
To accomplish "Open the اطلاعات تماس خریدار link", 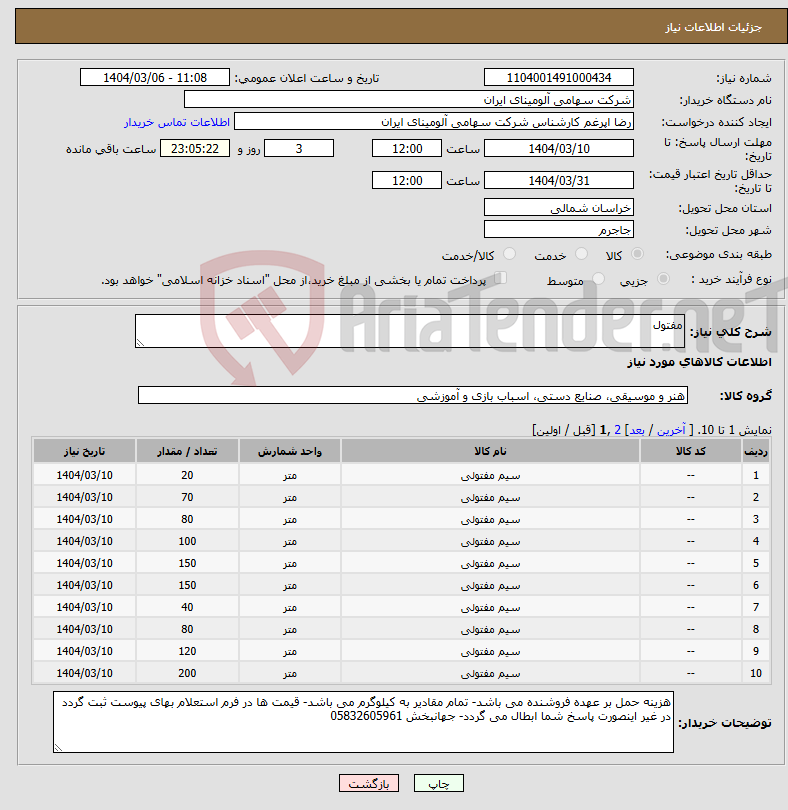I will click(177, 122).
